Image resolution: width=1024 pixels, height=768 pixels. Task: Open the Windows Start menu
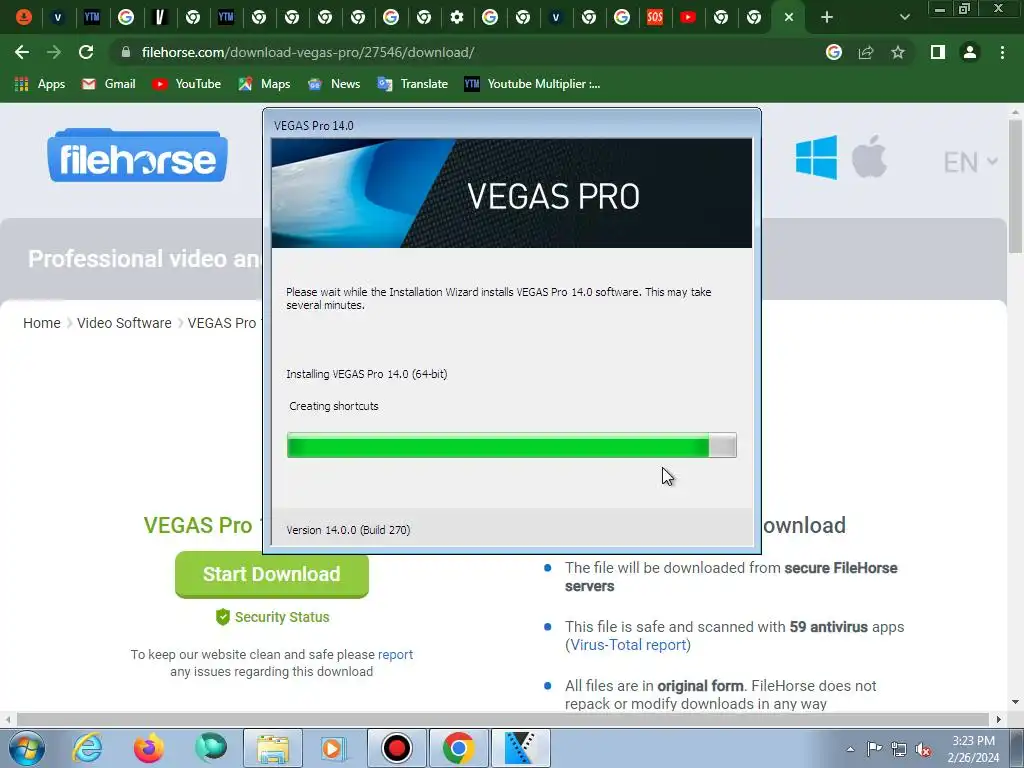[26, 748]
